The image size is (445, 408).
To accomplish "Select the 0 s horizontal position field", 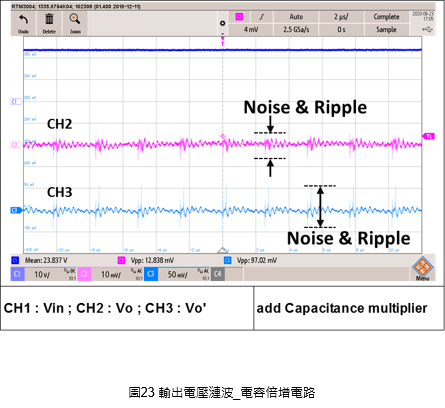I will (341, 29).
